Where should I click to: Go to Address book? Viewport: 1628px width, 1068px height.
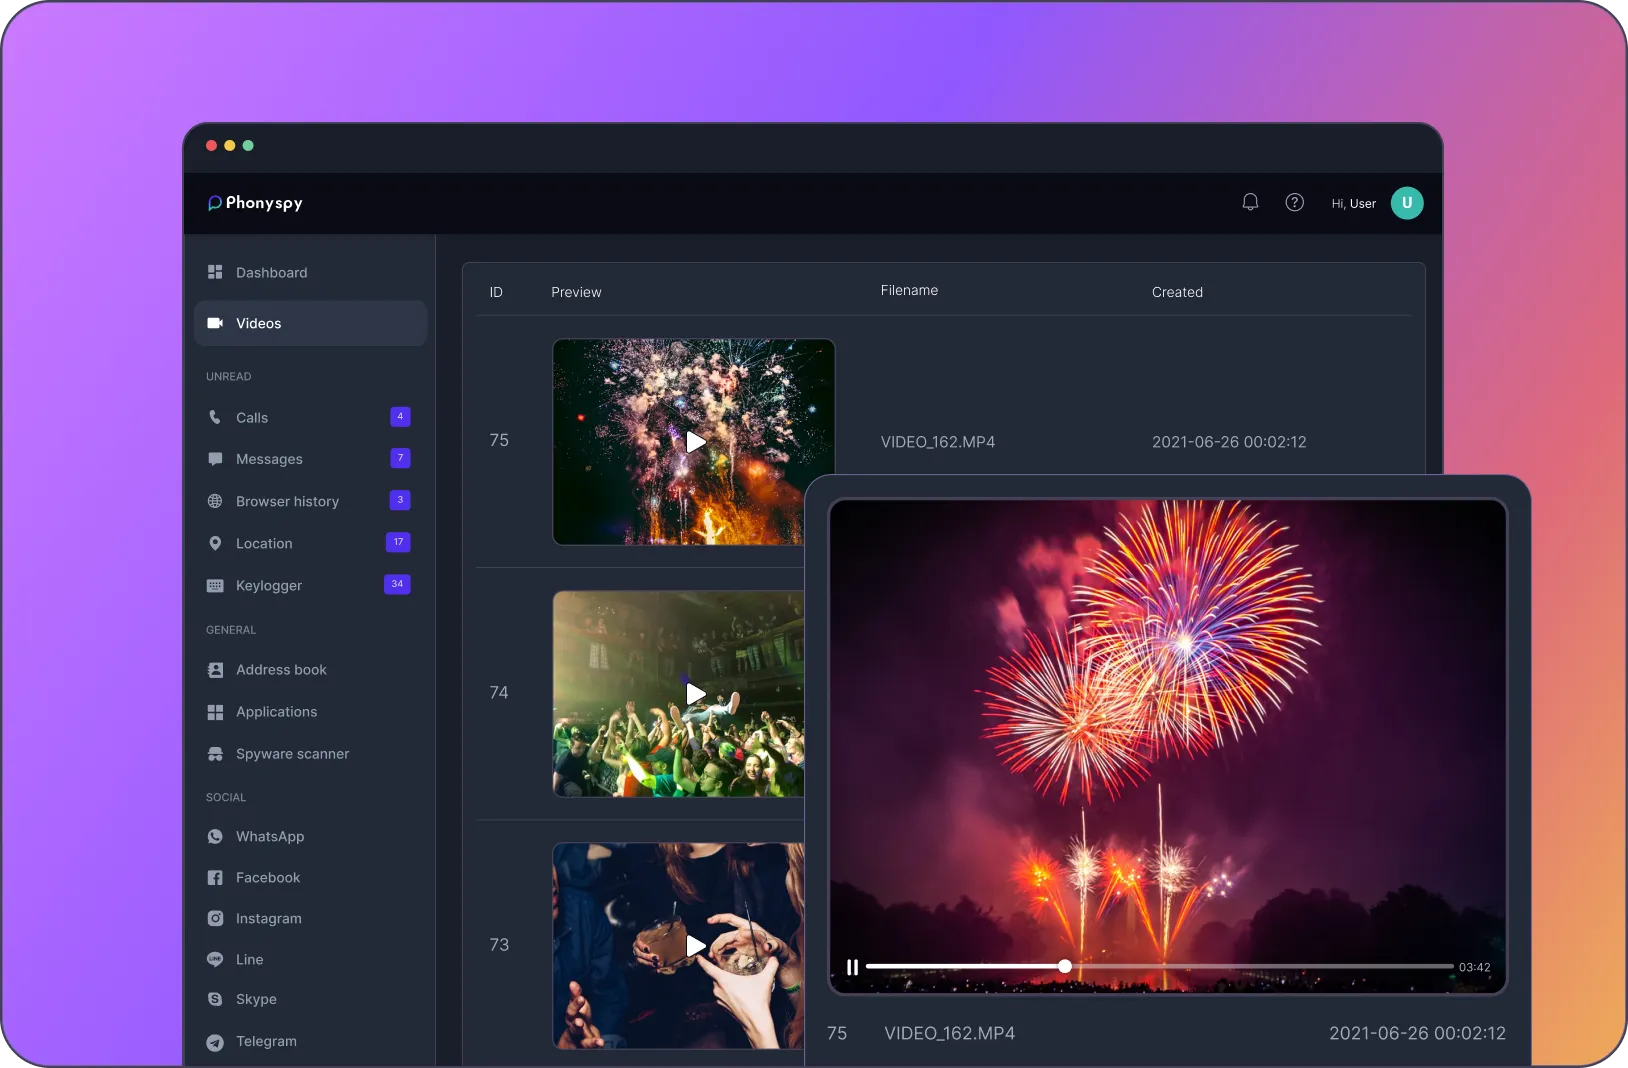tap(281, 670)
